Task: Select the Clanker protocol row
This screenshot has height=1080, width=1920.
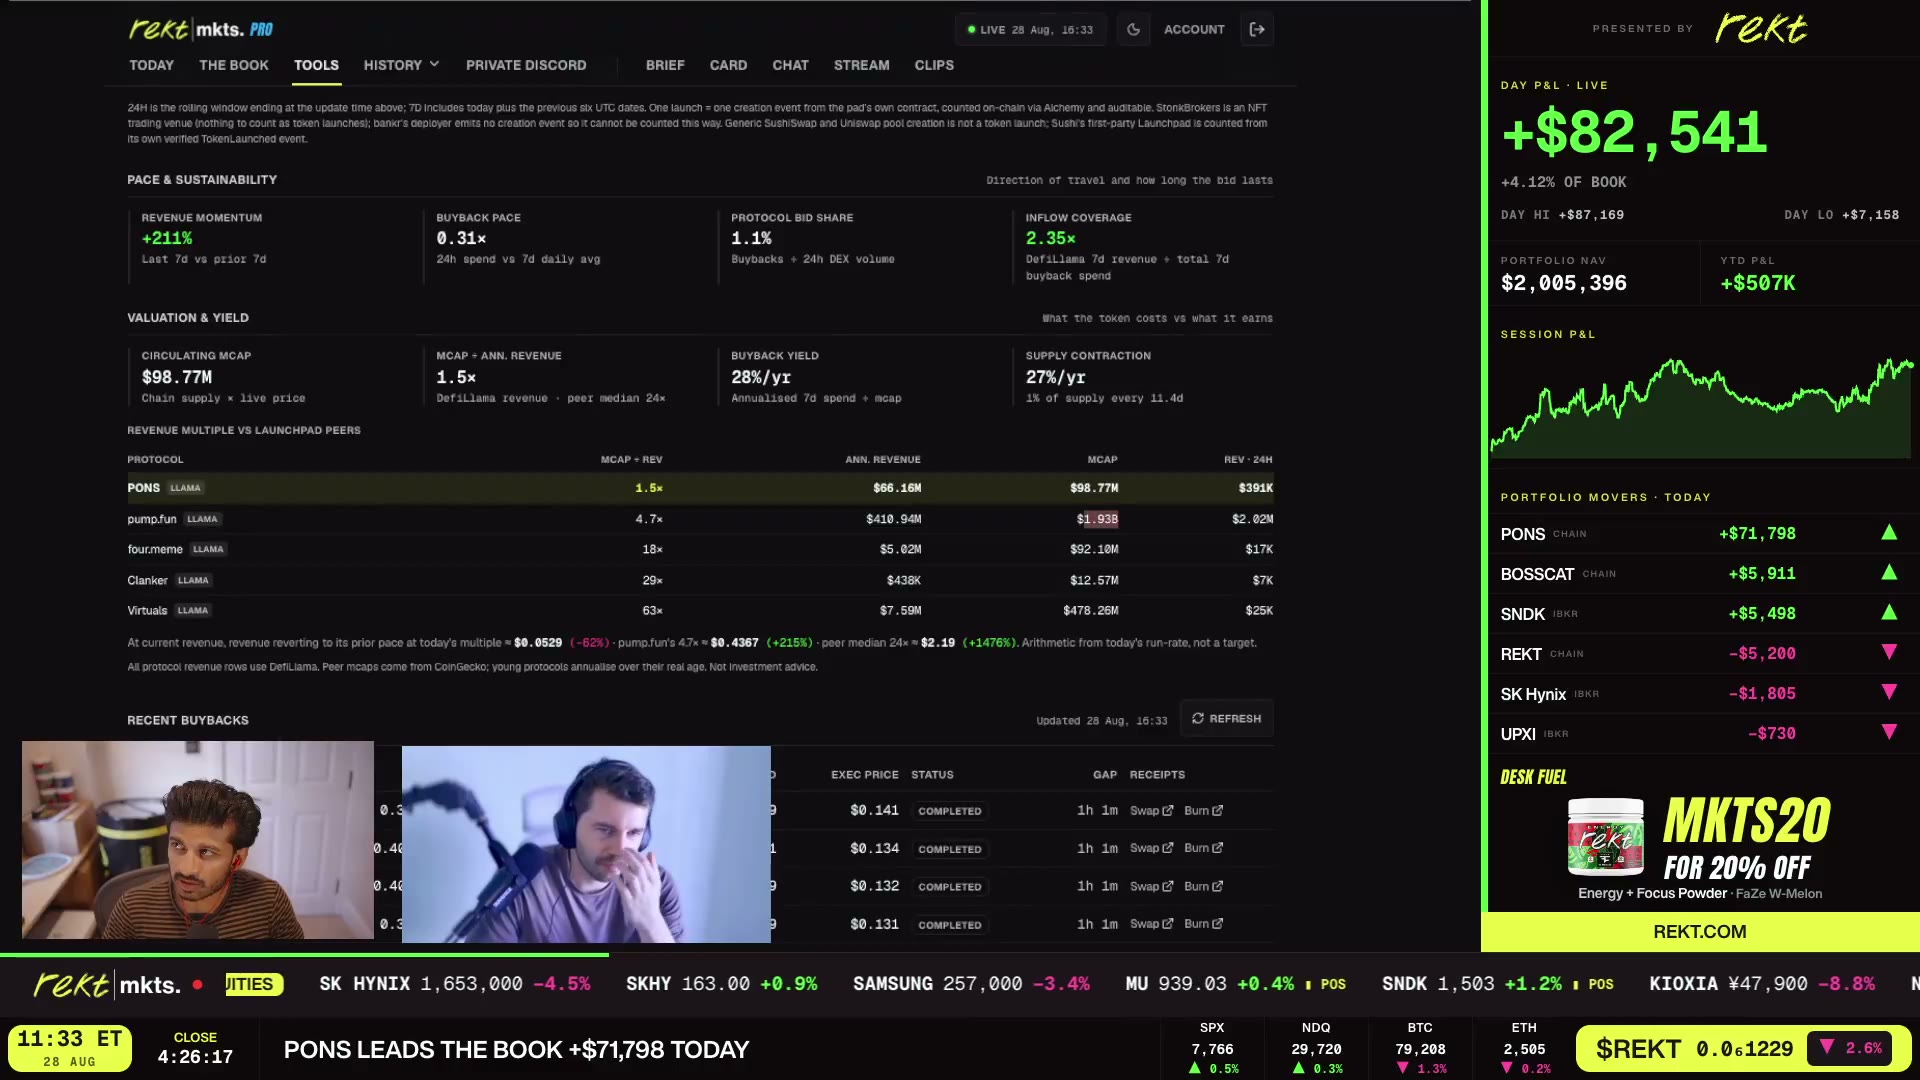Action: coord(700,580)
